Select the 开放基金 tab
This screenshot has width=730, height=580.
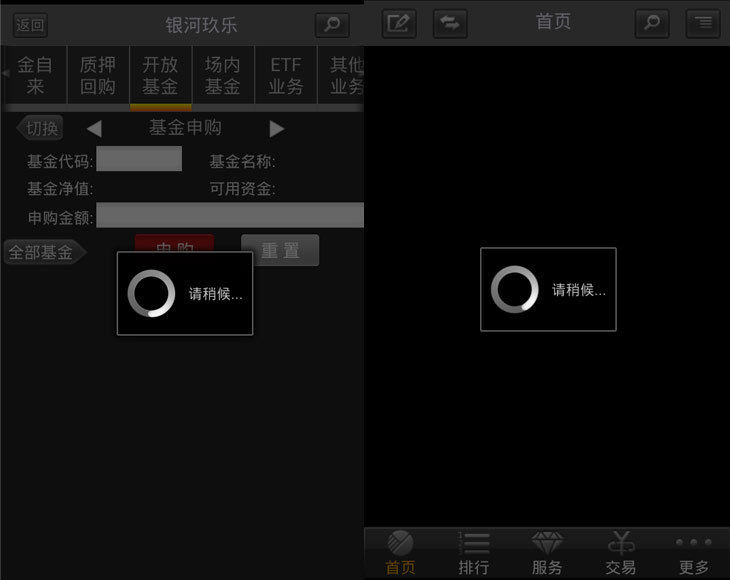tap(160, 76)
